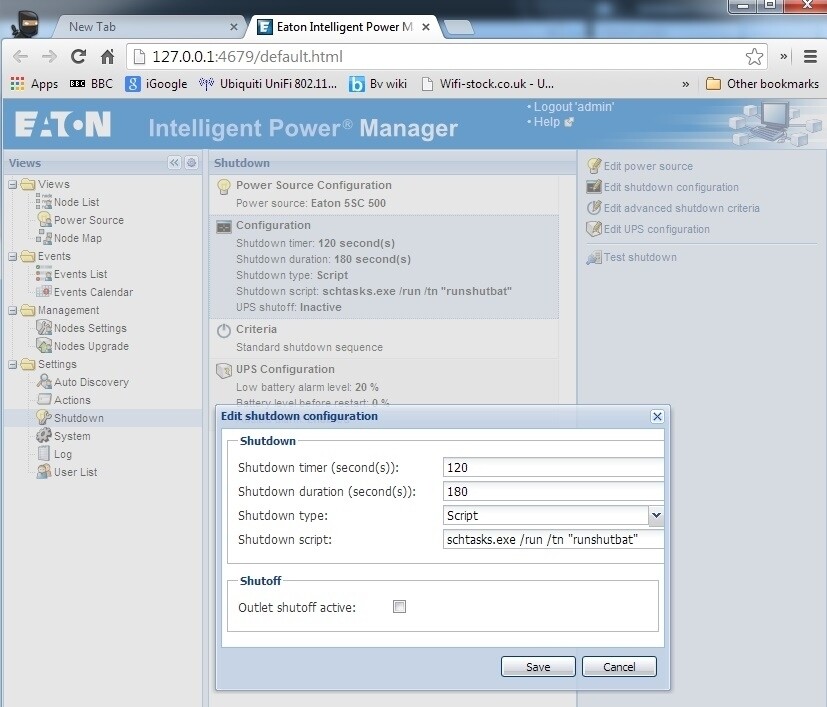The image size is (827, 707).
Task: Open the Shutdown type dropdown
Action: click(656, 515)
